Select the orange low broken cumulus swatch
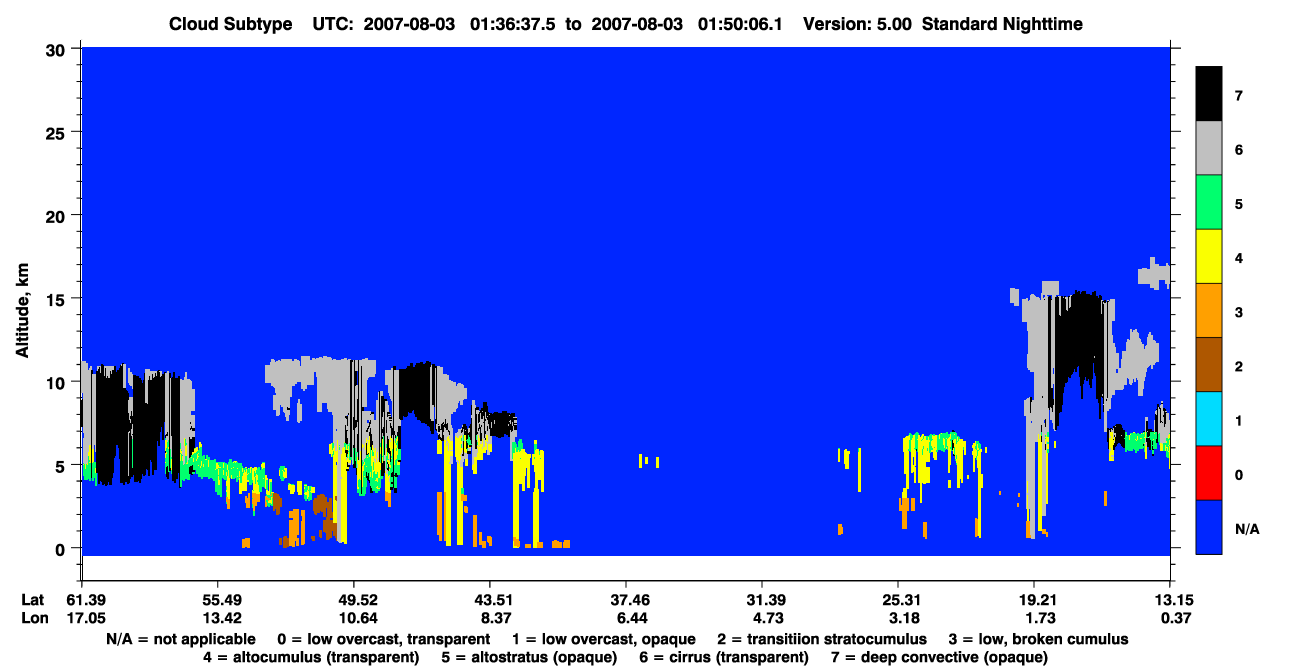This screenshot has height=667, width=1300. (1209, 311)
